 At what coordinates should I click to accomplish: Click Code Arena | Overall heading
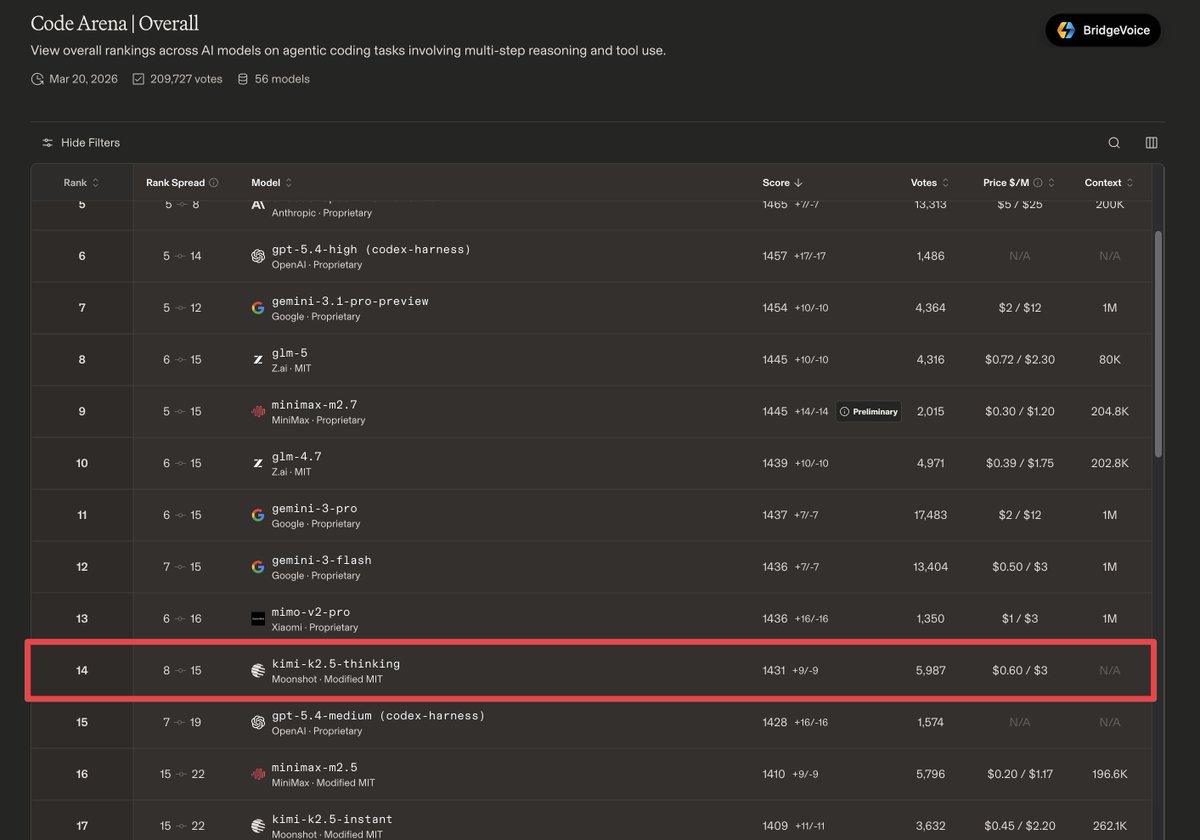pos(115,23)
